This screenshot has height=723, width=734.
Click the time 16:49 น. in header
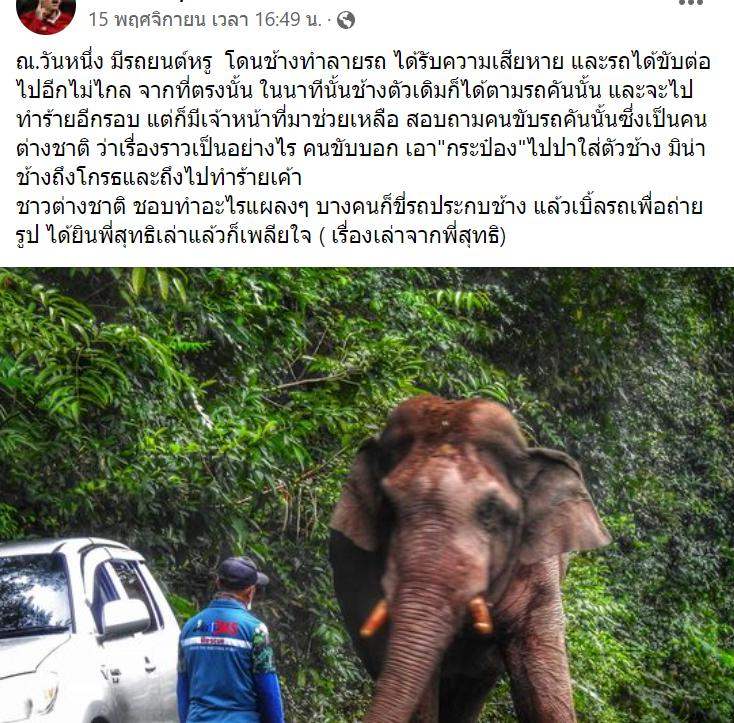(x=288, y=20)
